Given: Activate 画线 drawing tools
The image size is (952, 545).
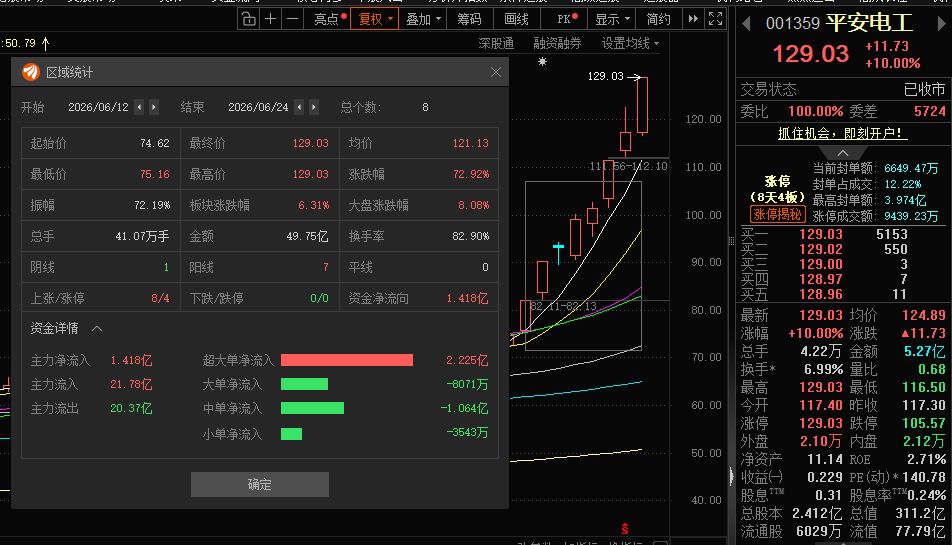Looking at the screenshot, I should point(516,19).
